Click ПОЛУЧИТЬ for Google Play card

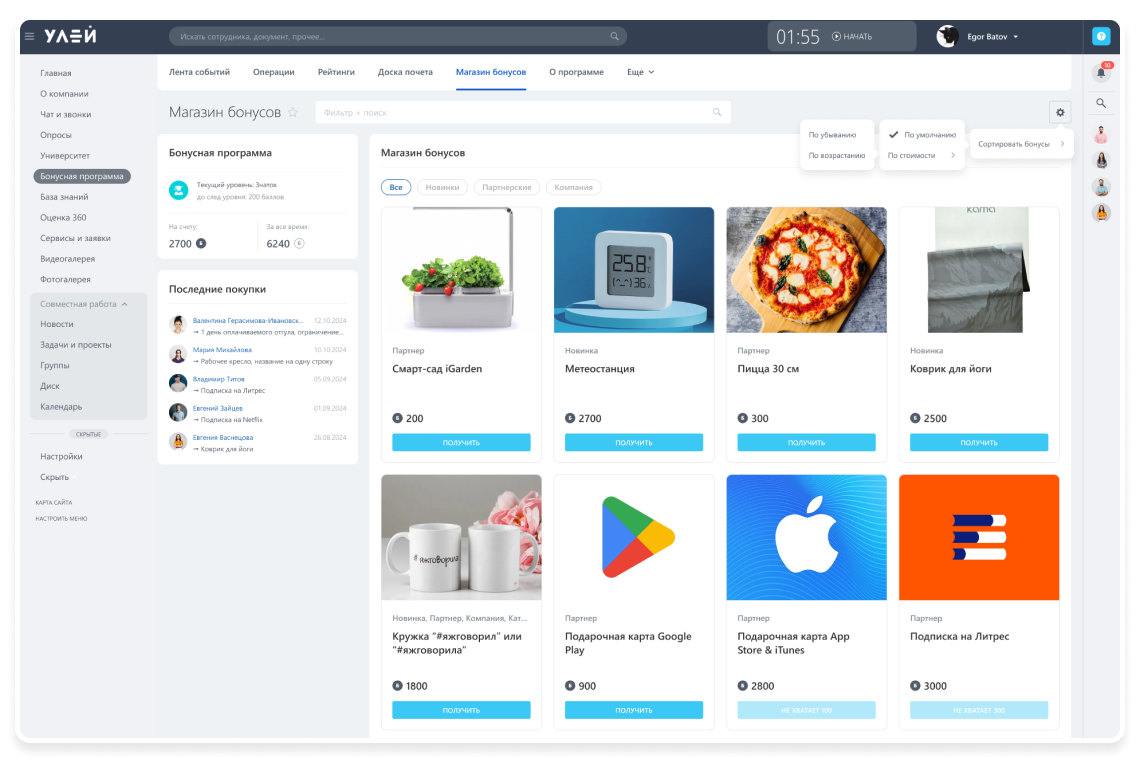point(633,709)
